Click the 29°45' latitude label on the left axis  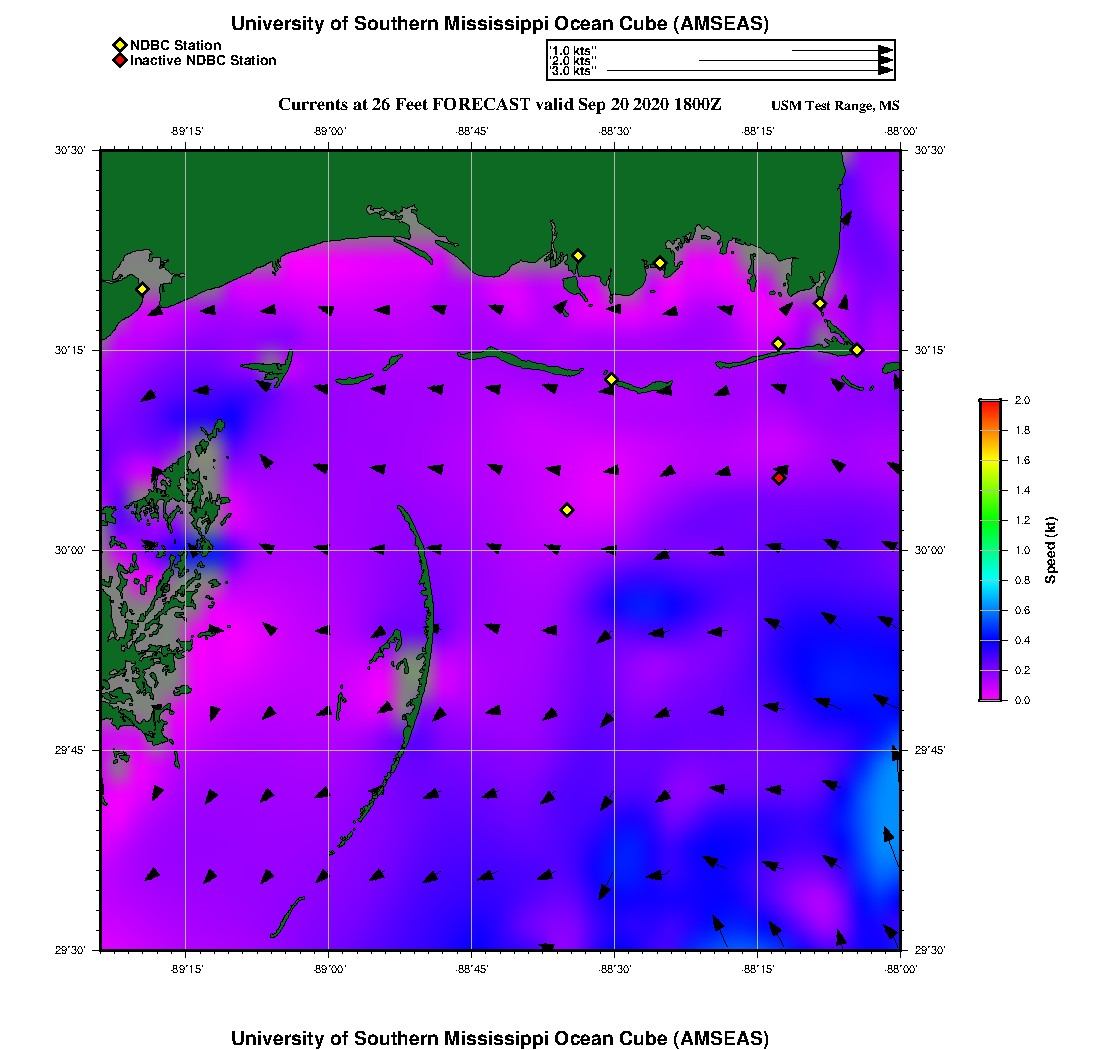pyautogui.click(x=70, y=750)
